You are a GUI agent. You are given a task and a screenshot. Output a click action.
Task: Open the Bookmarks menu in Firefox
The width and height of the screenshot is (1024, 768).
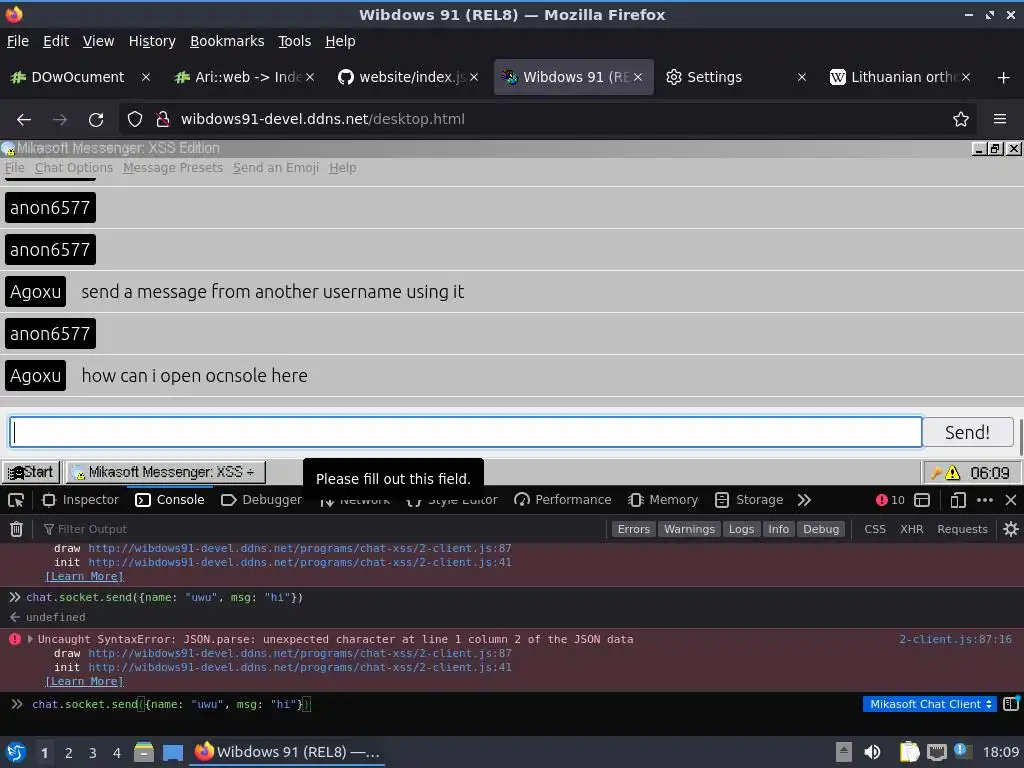(227, 41)
